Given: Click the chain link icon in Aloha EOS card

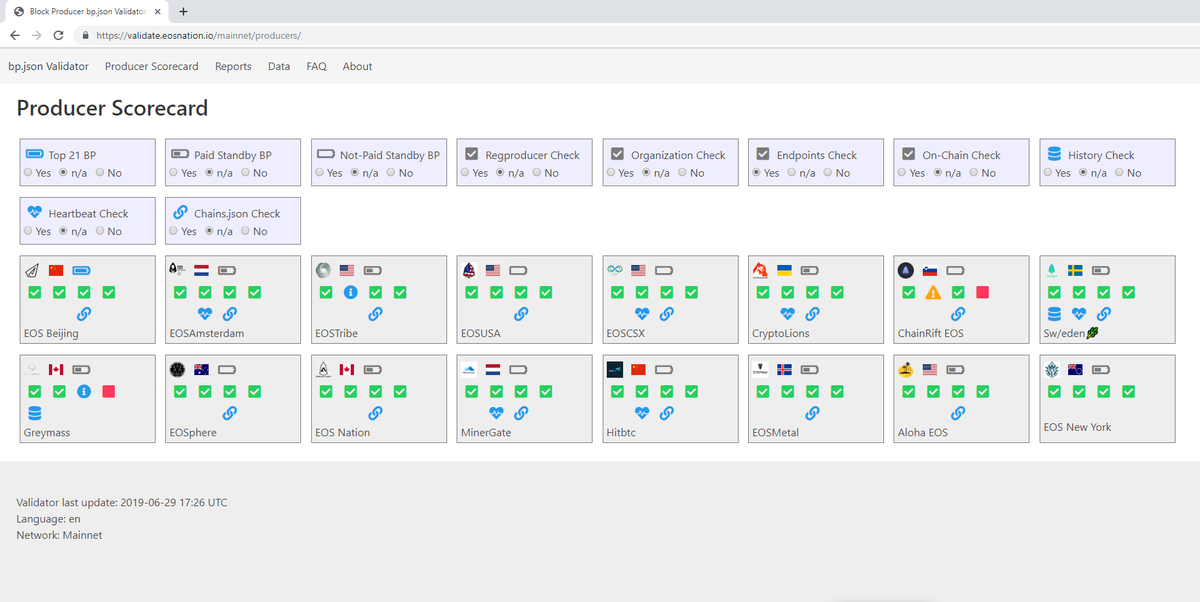Looking at the screenshot, I should pyautogui.click(x=958, y=412).
